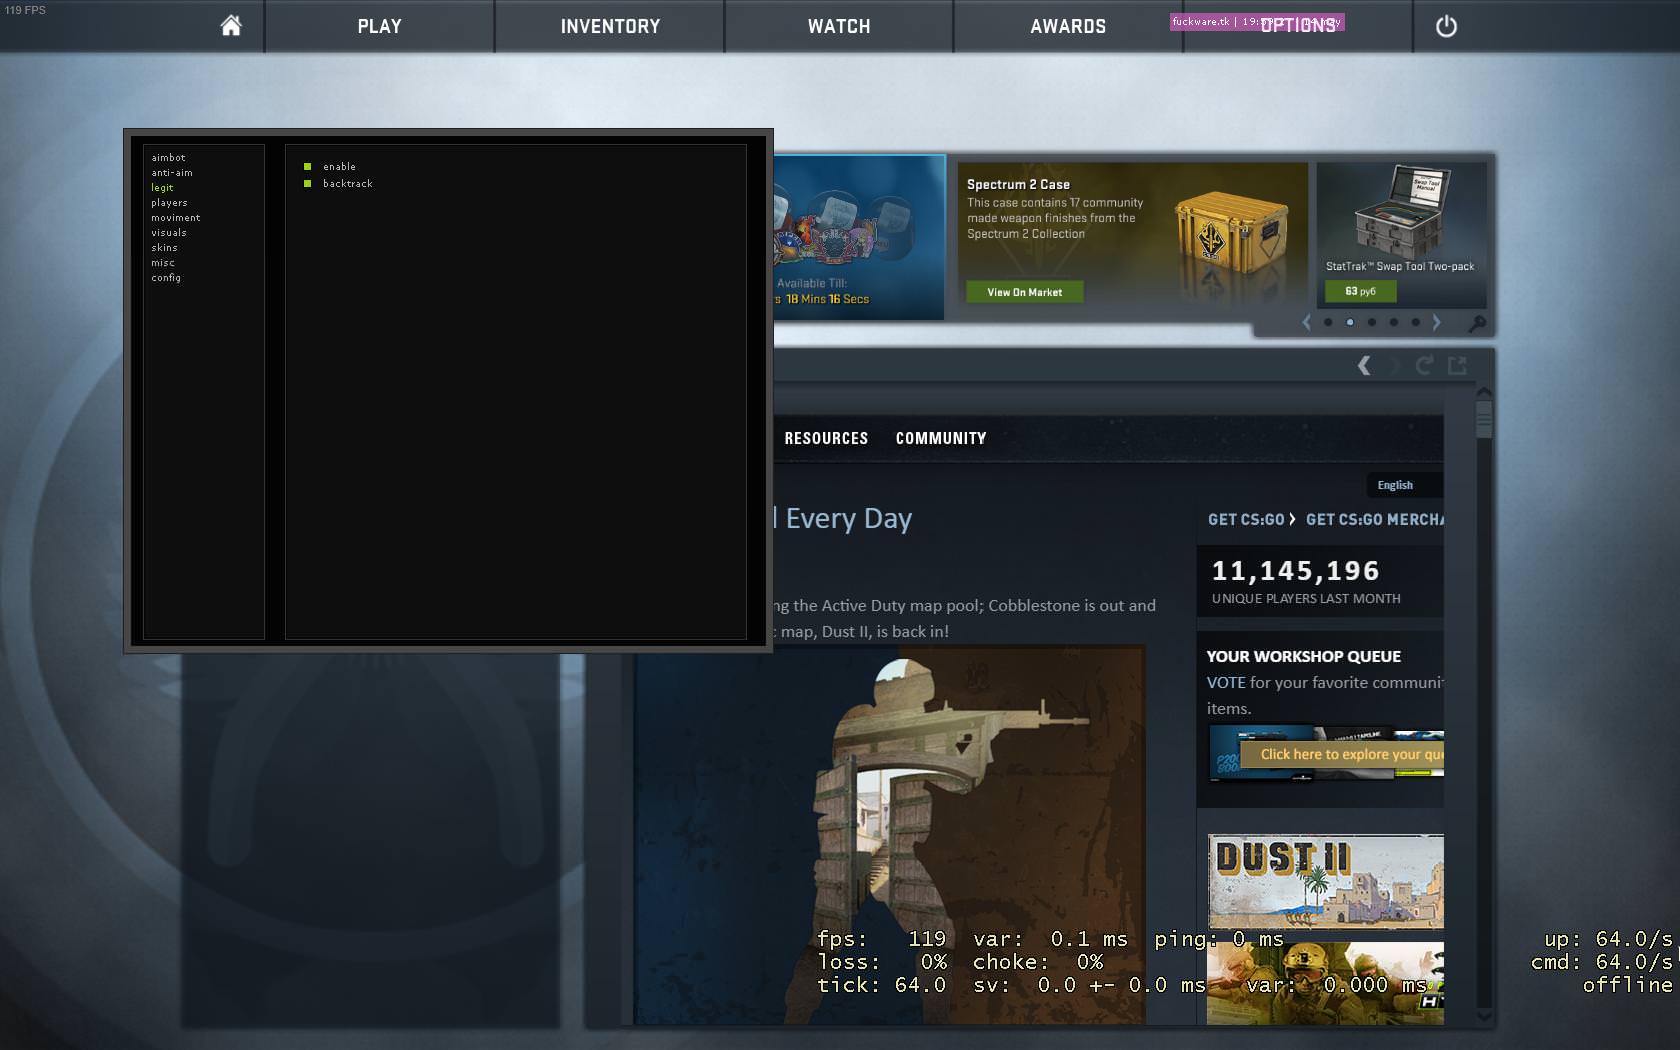Click the Spectrum 2 Case title
1680x1050 pixels.
tap(1018, 185)
